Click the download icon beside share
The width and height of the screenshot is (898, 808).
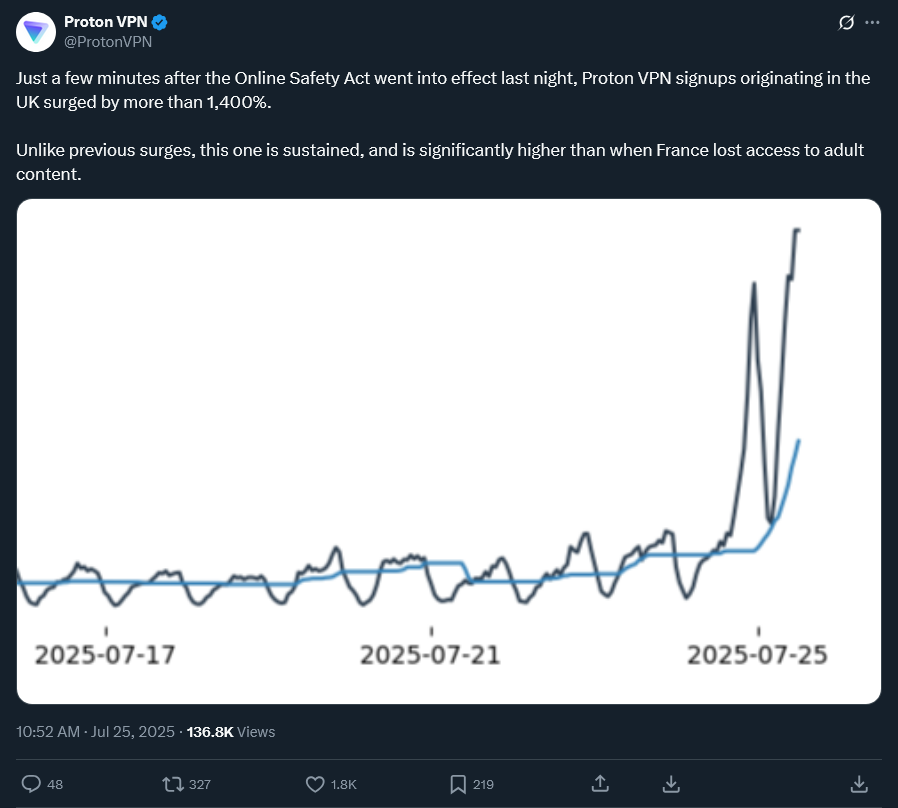(671, 784)
